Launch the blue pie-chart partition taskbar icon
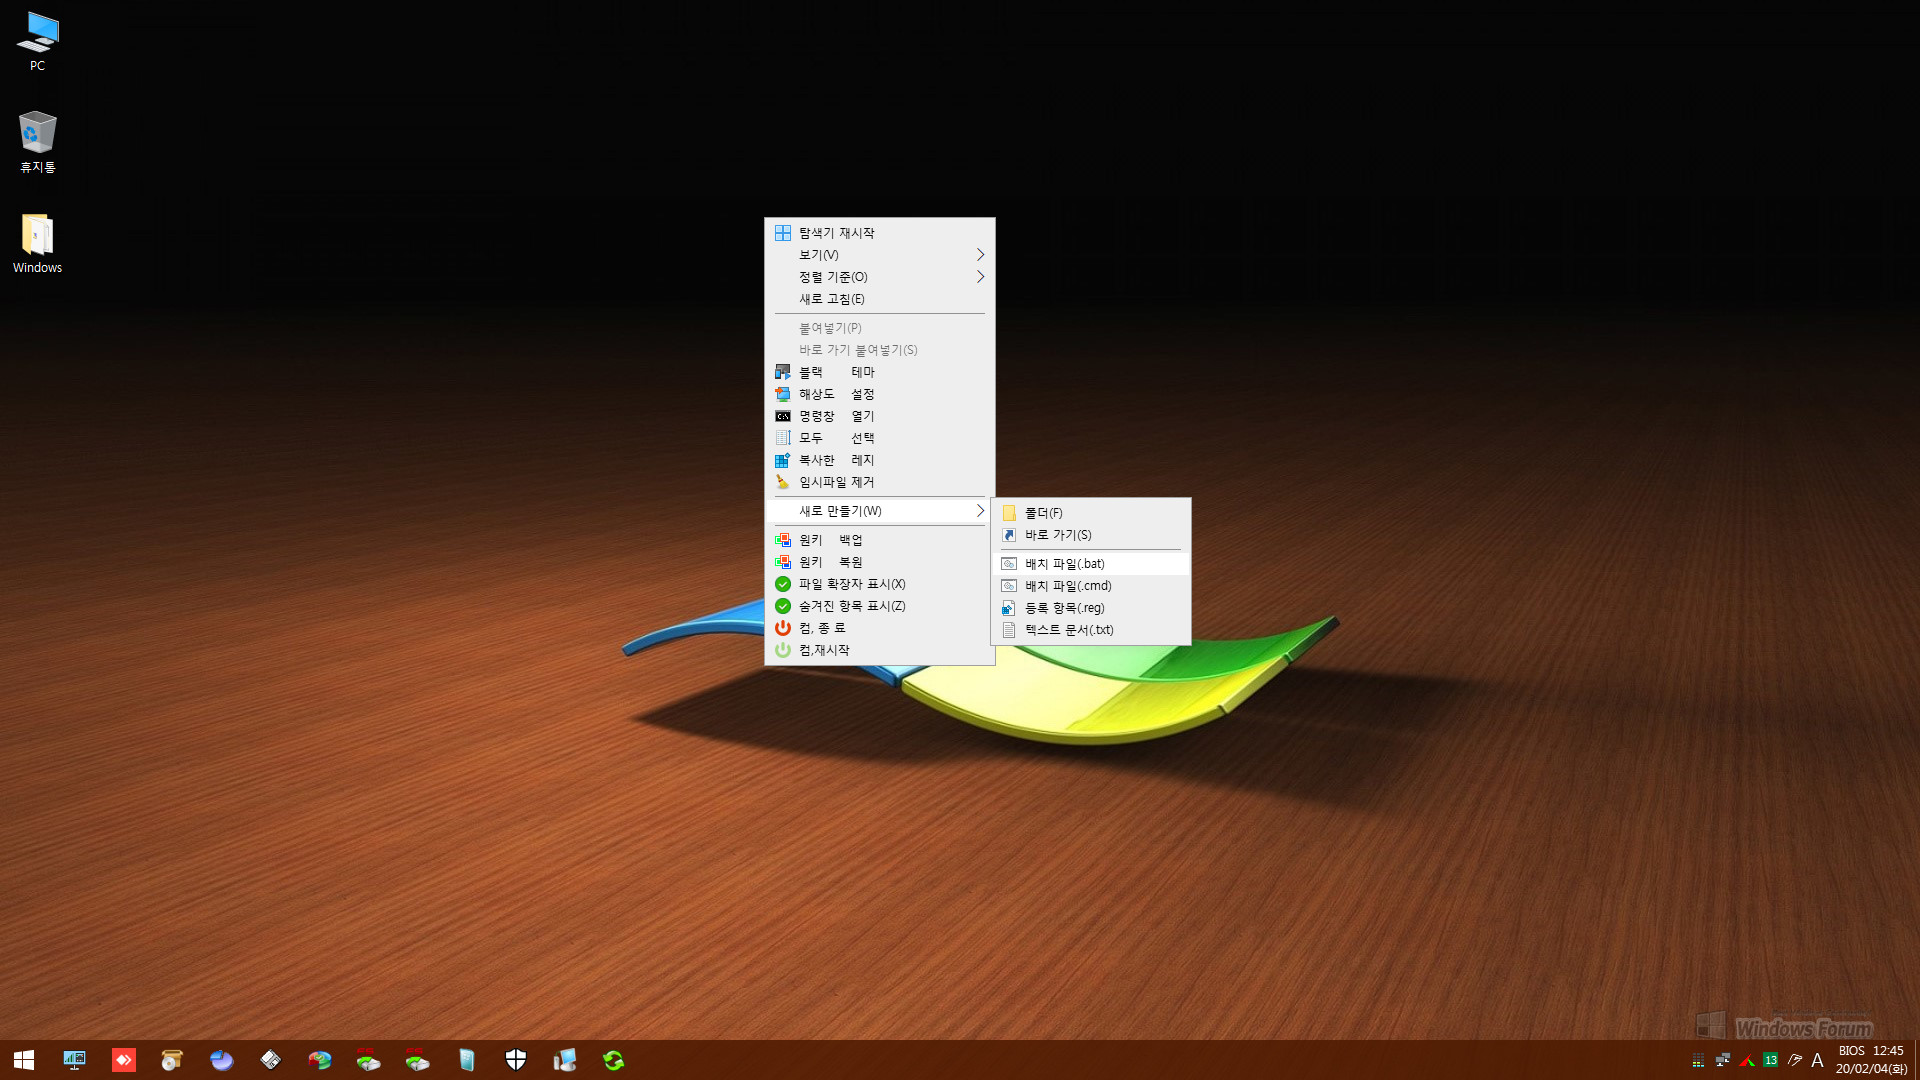The width and height of the screenshot is (1920, 1080). [x=221, y=1060]
